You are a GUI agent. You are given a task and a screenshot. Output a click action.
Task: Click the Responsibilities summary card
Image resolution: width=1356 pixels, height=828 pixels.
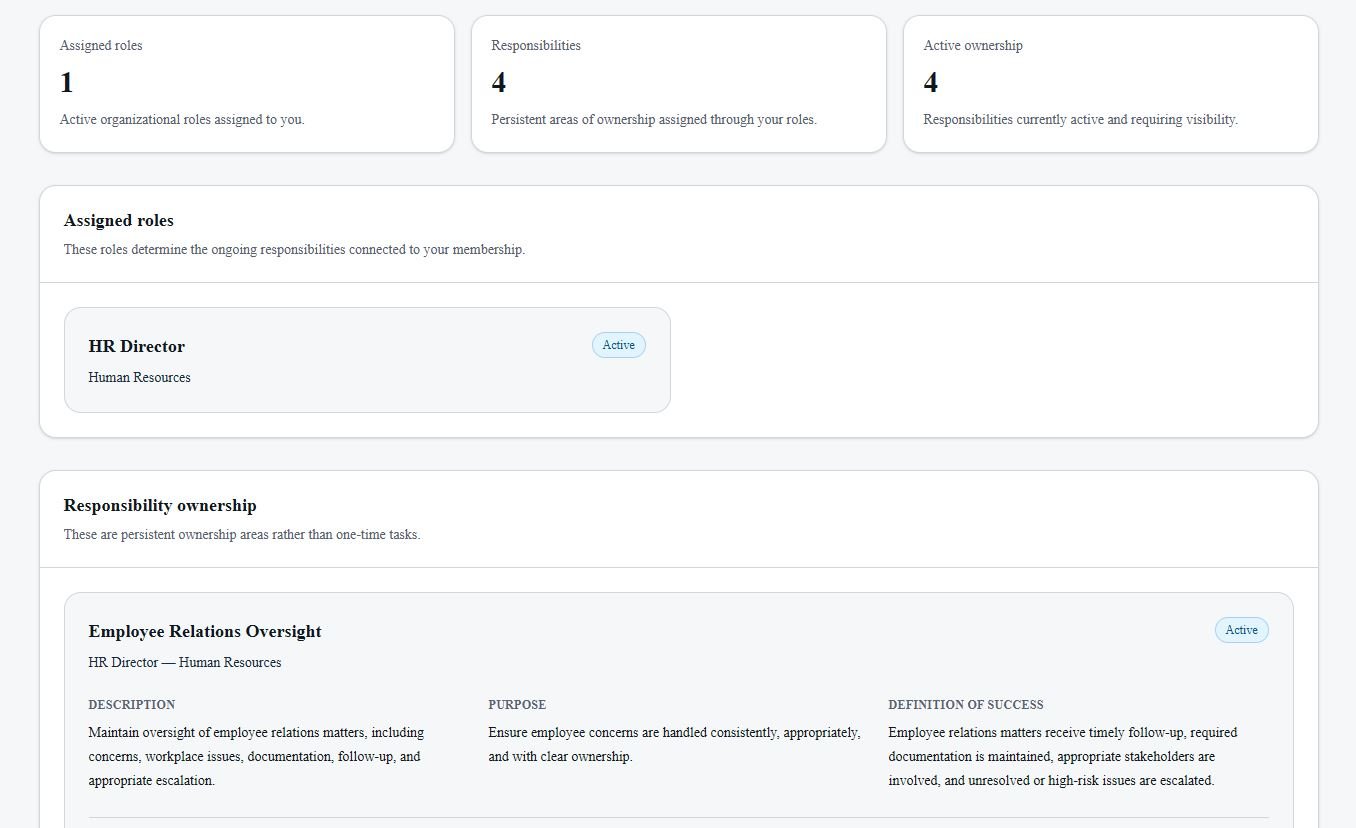pos(679,84)
